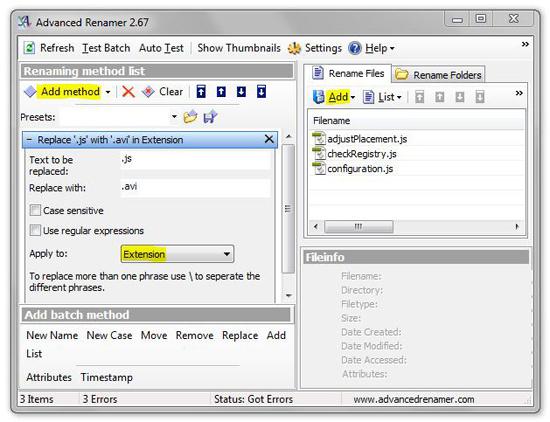Click the file list horizontal scrollbar thumb
Image resolution: width=550 pixels, height=422 pixels.
point(358,227)
